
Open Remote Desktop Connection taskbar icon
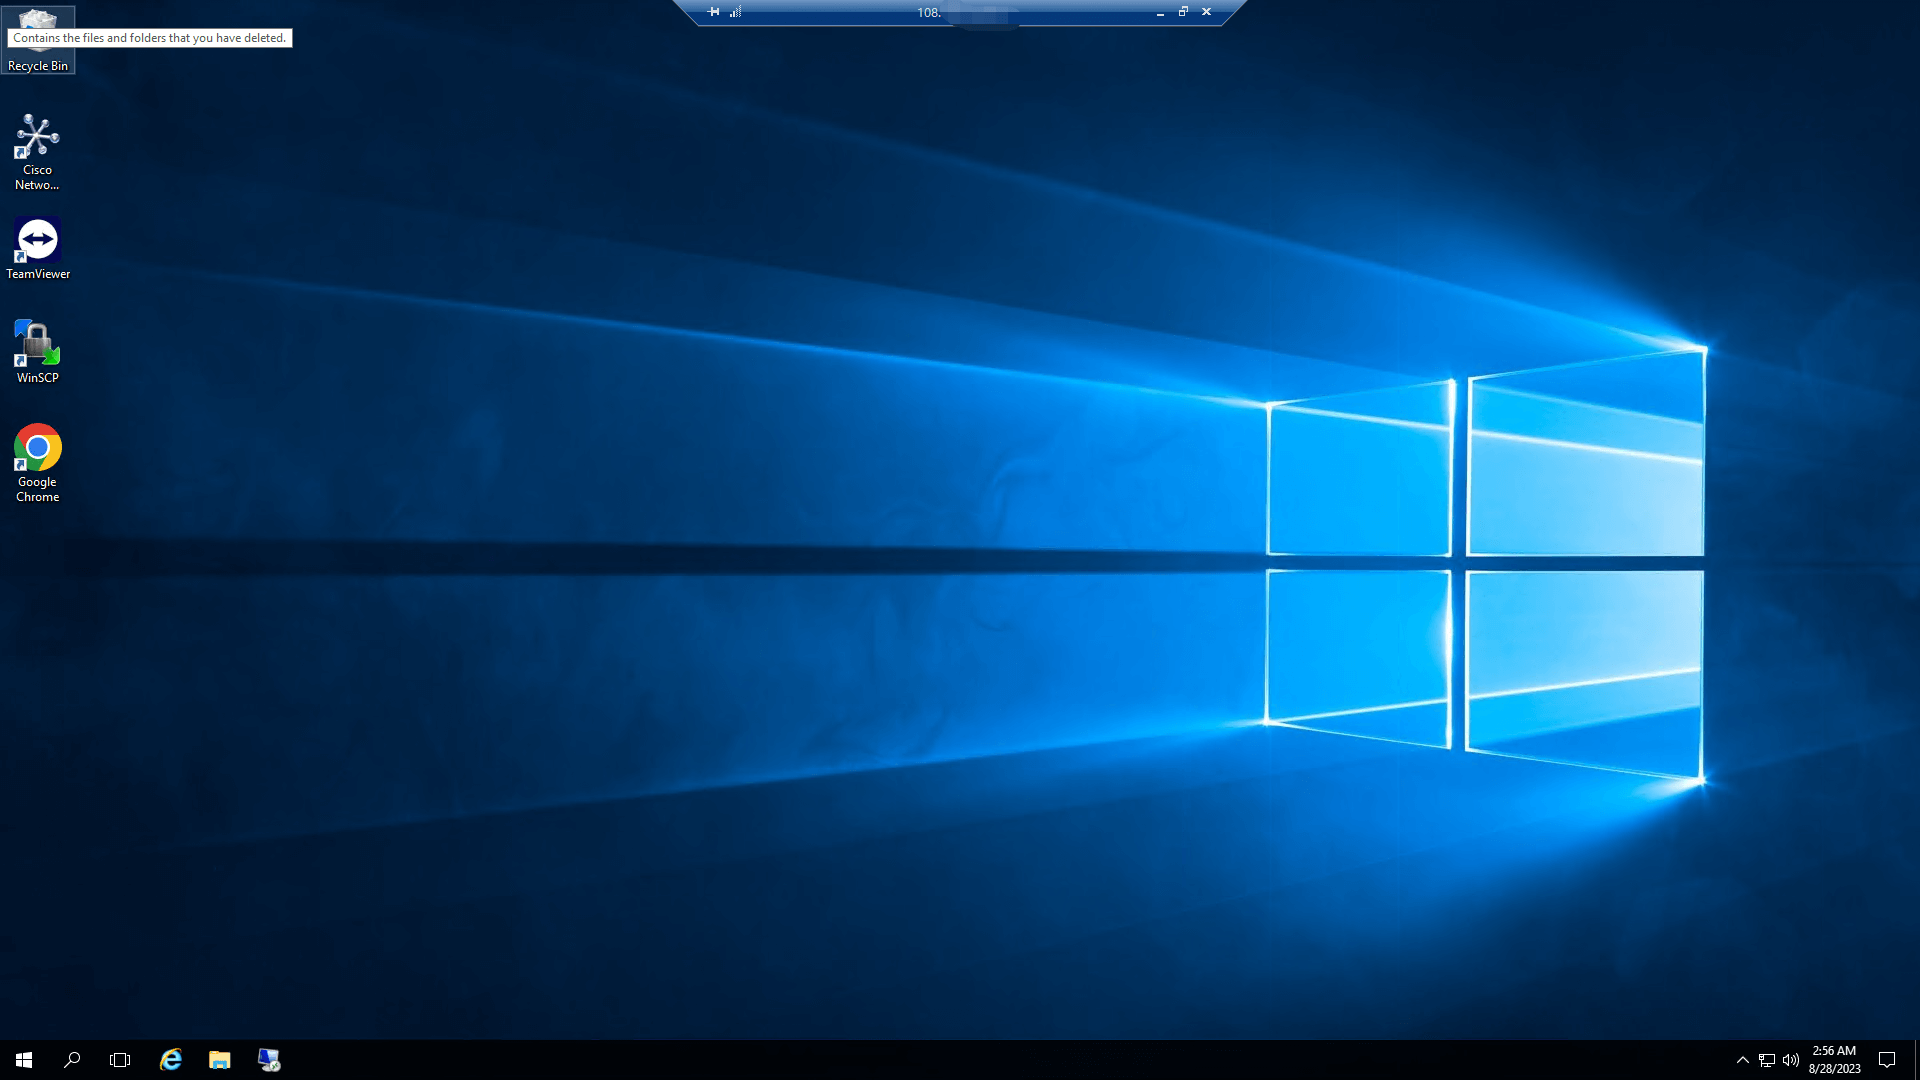[x=268, y=1060]
